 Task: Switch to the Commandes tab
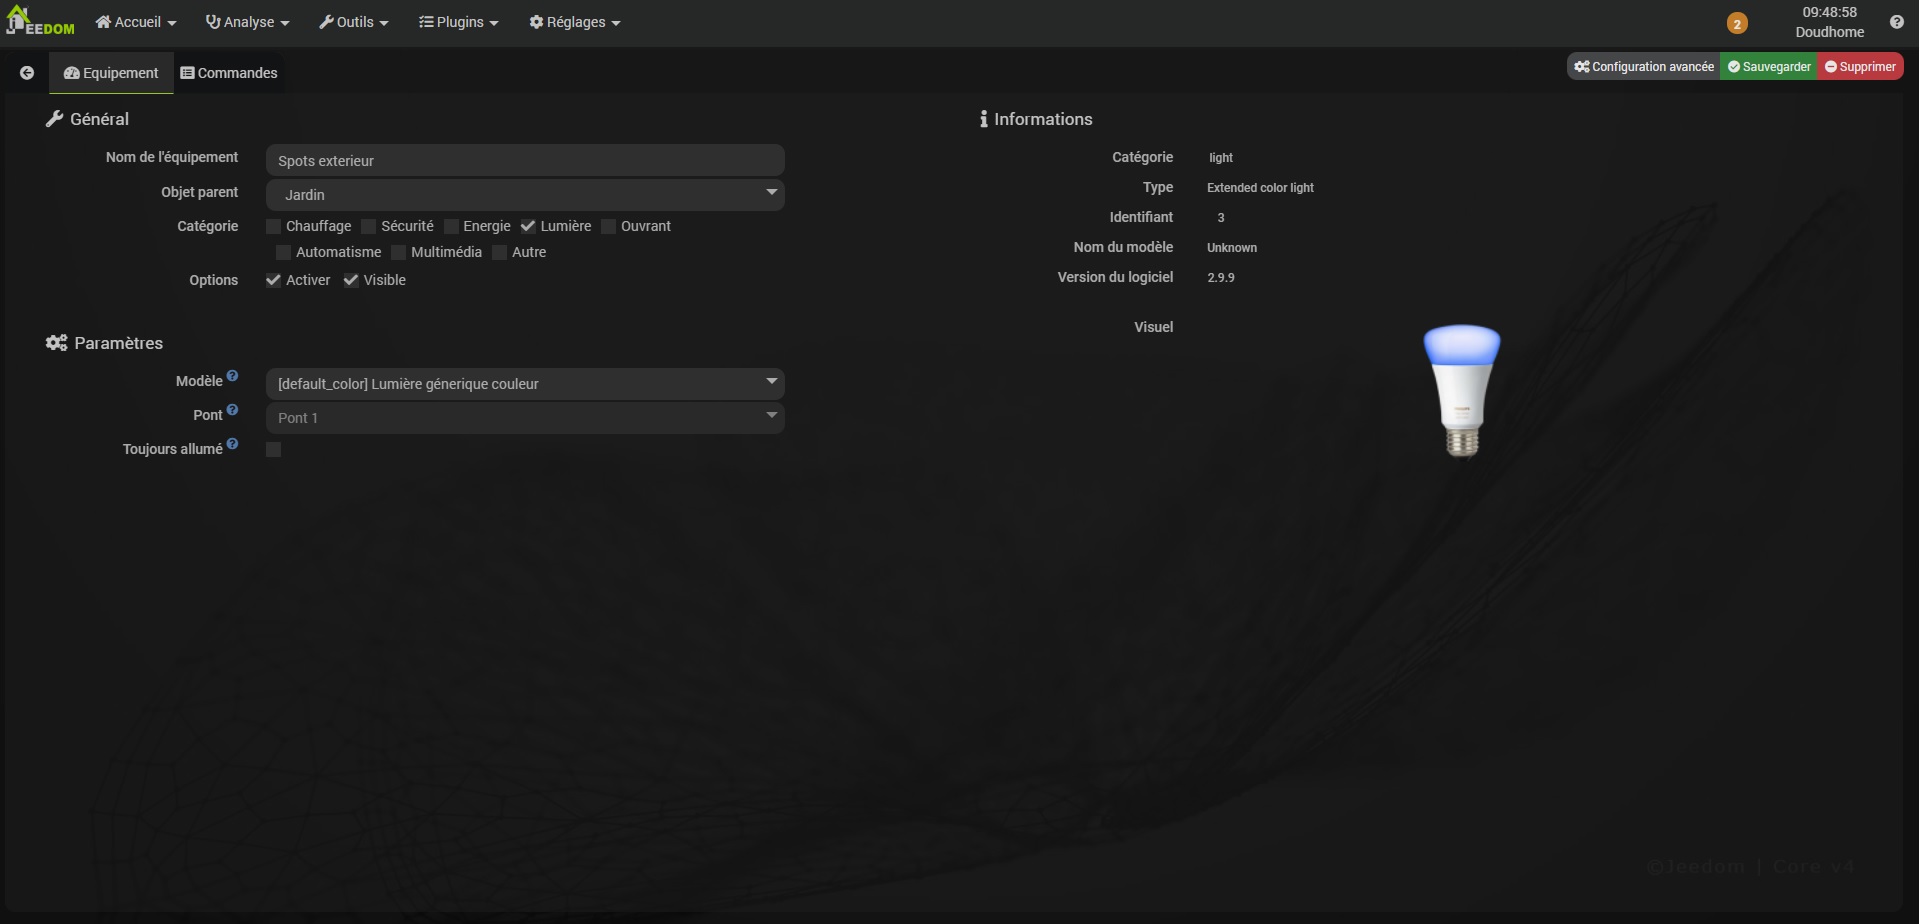229,73
